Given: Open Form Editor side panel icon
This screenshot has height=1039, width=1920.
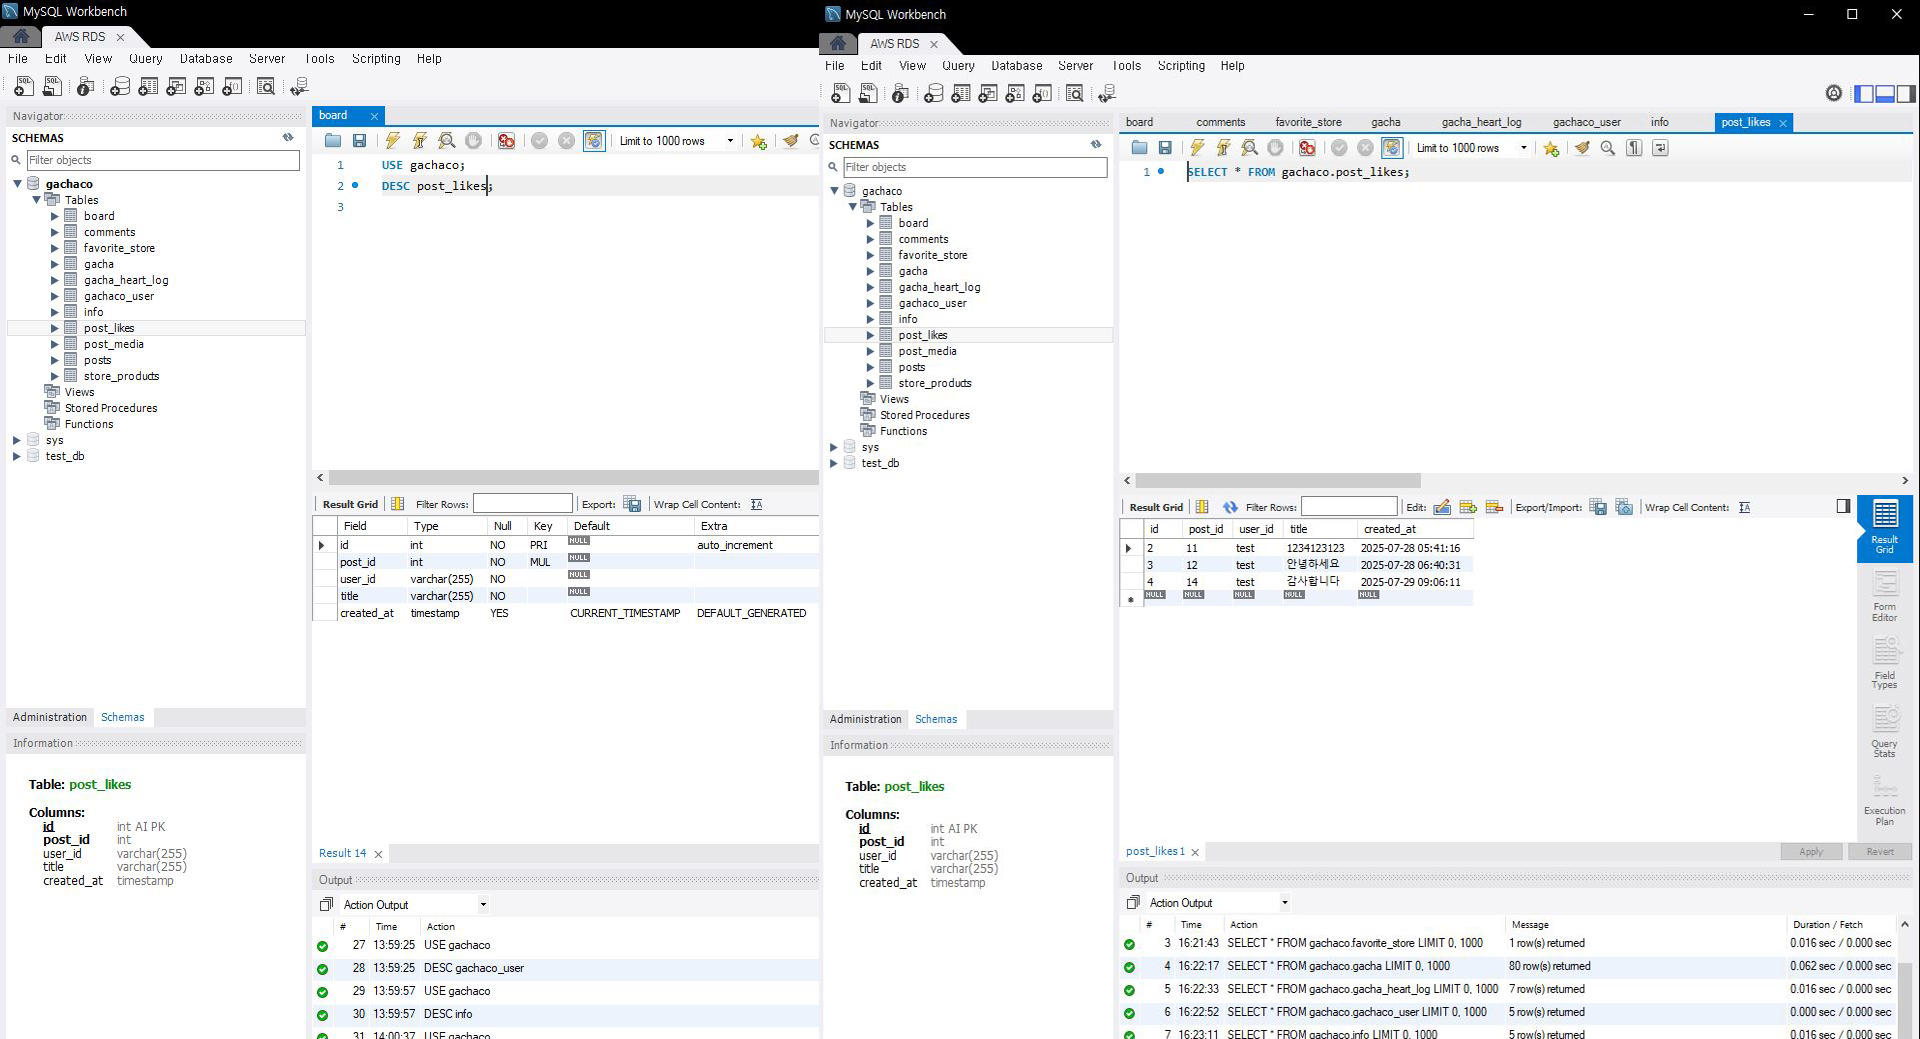Looking at the screenshot, I should 1884,596.
